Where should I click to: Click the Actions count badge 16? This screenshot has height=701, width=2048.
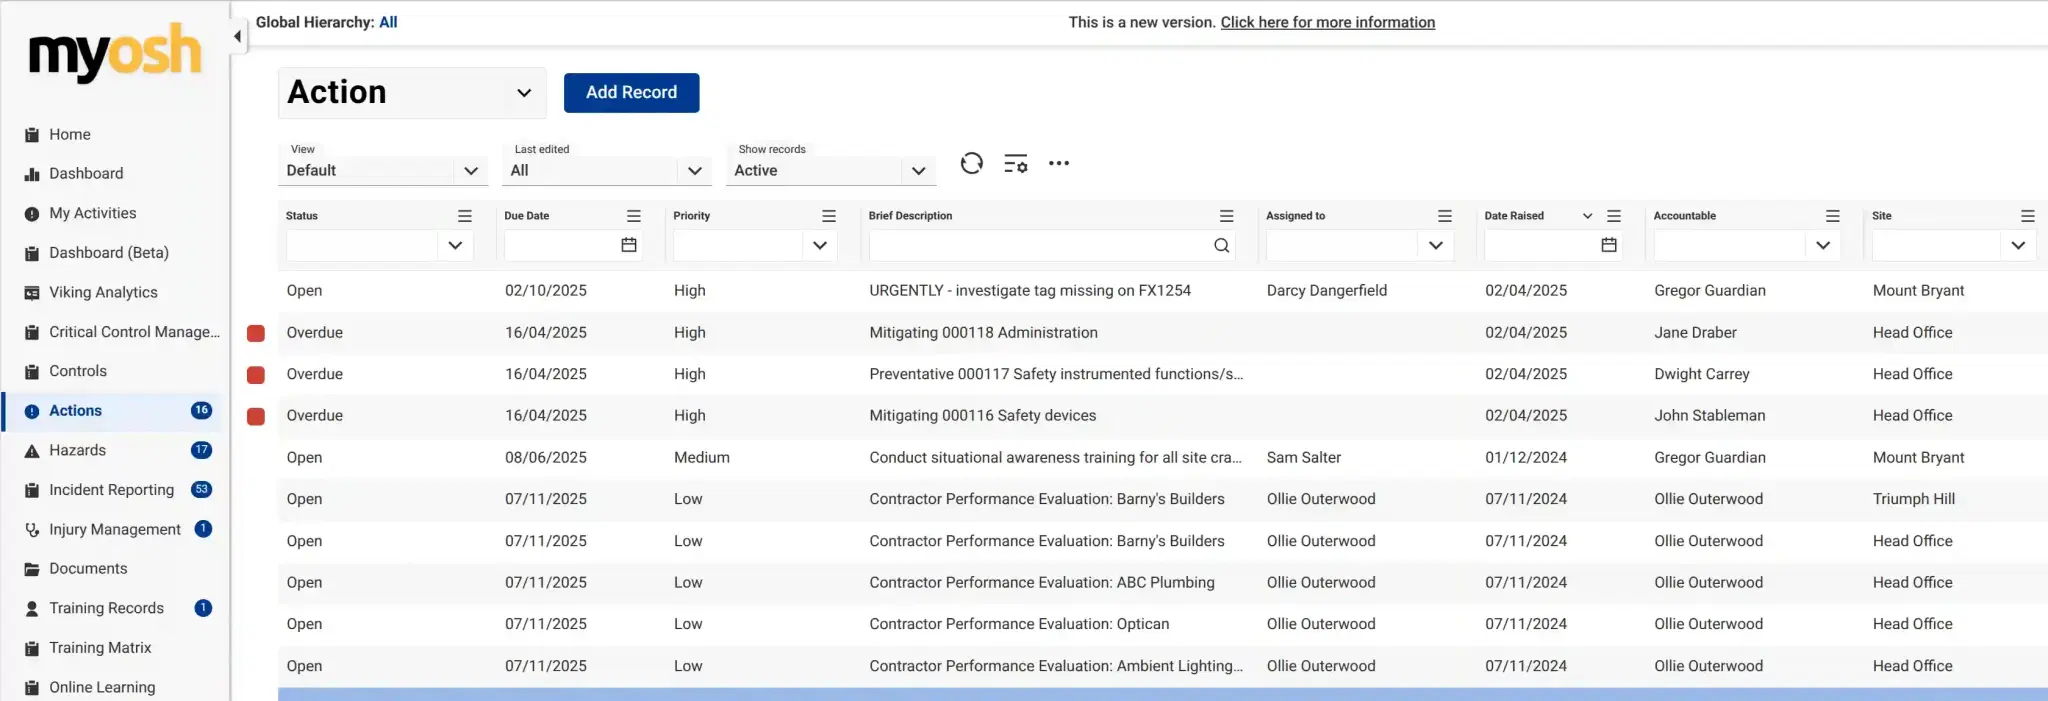[202, 411]
